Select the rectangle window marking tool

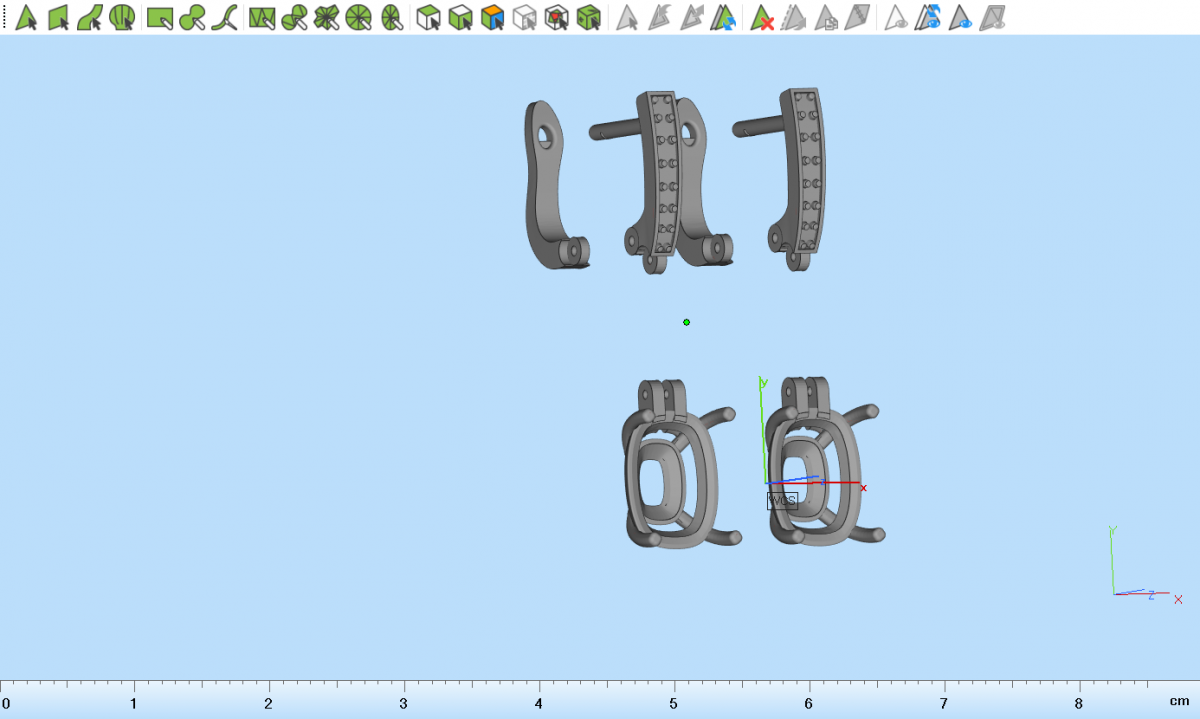pyautogui.click(x=160, y=17)
